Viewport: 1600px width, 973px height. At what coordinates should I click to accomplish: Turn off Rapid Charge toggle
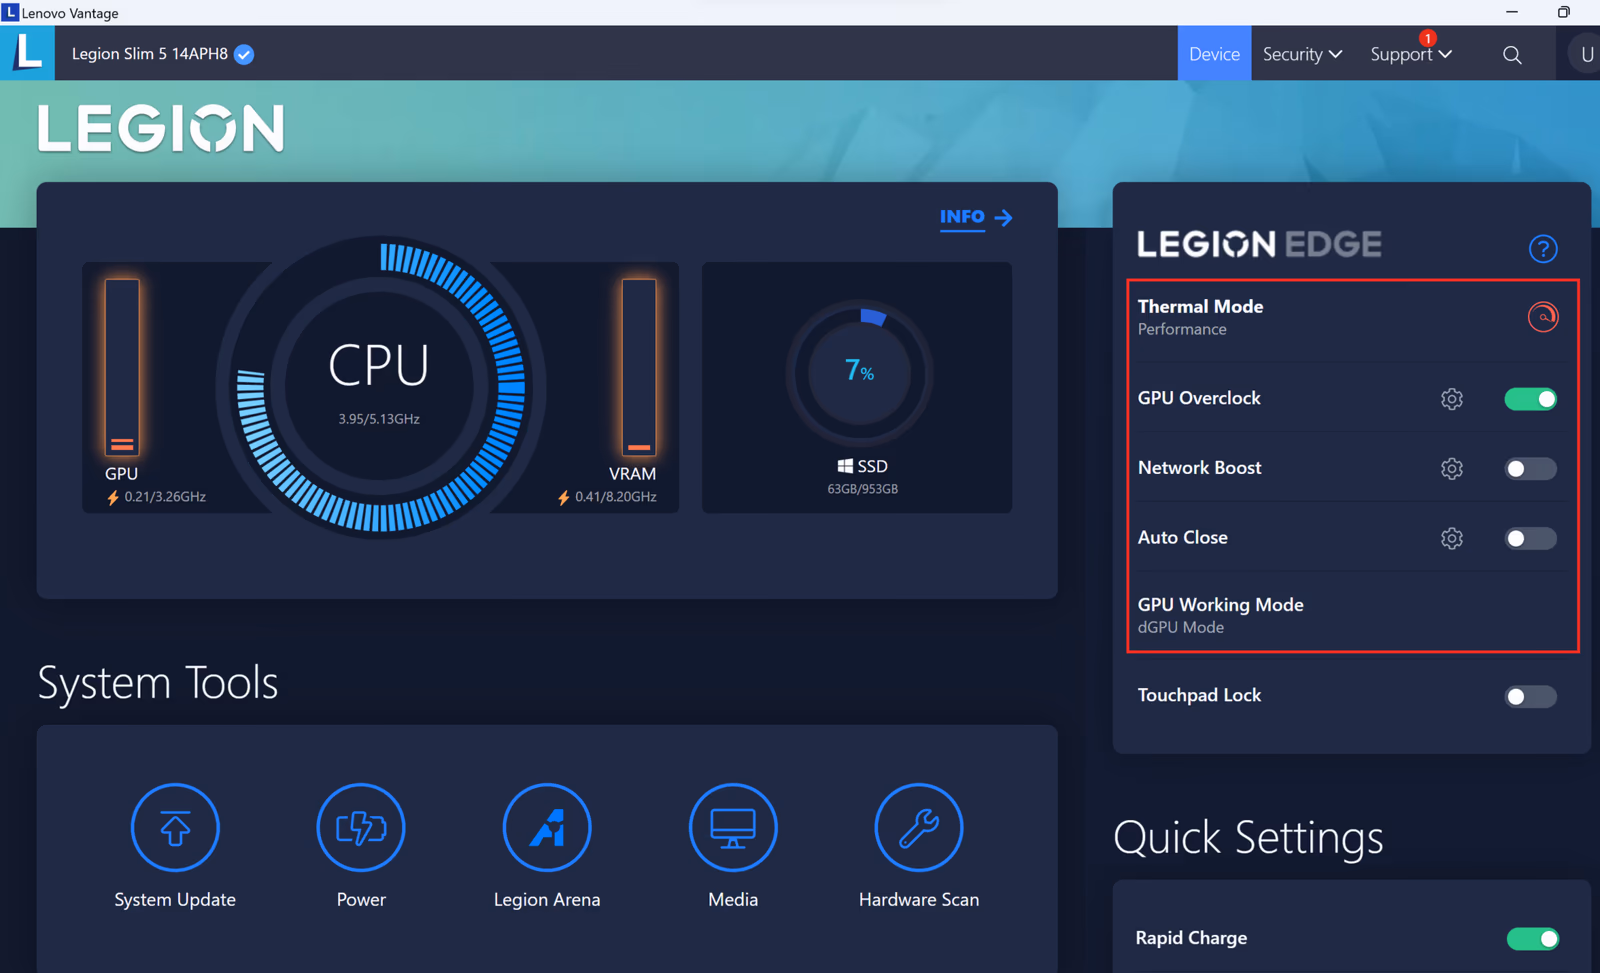[x=1533, y=939]
